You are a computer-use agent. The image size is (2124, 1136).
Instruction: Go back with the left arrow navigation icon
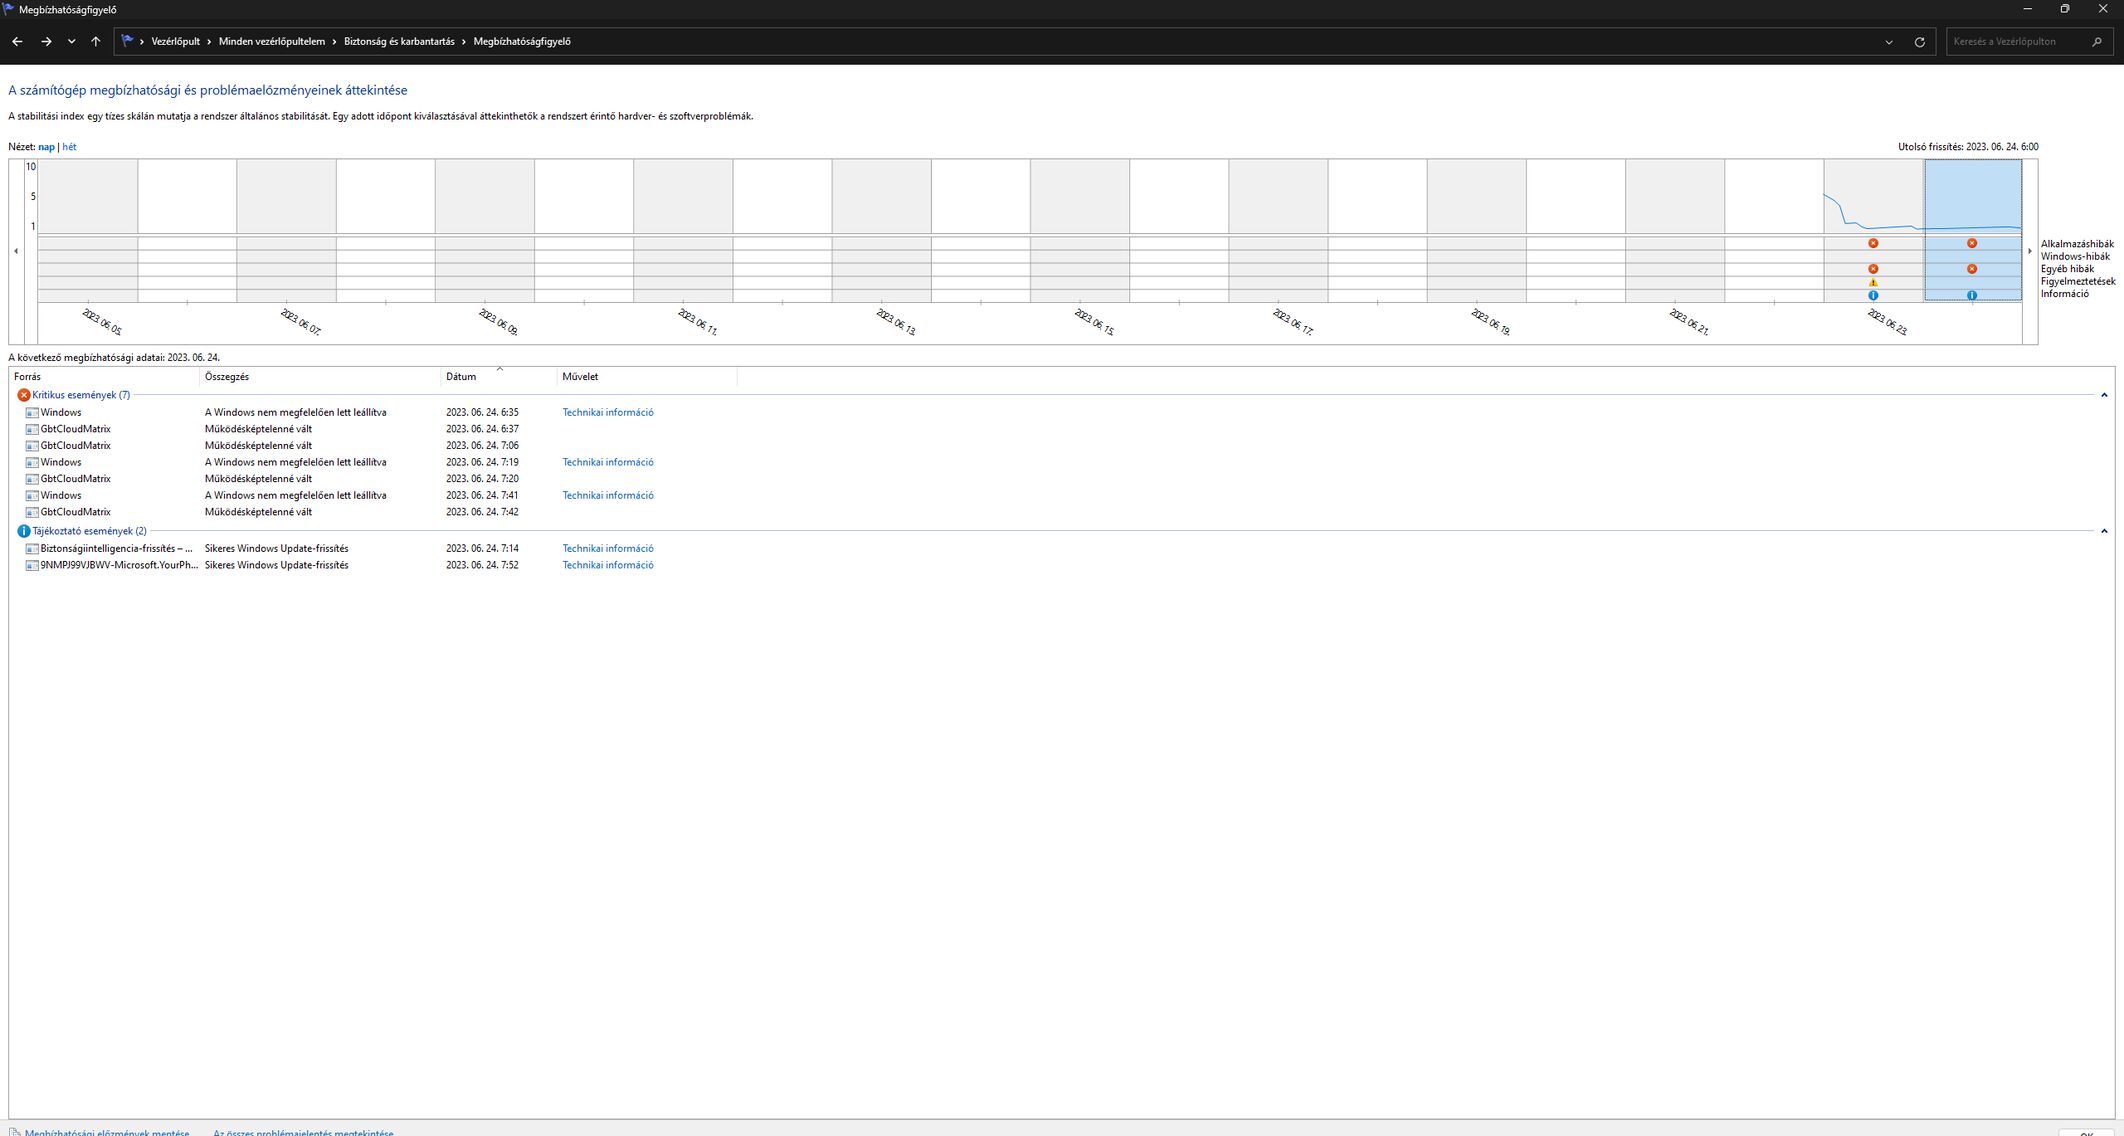(17, 42)
